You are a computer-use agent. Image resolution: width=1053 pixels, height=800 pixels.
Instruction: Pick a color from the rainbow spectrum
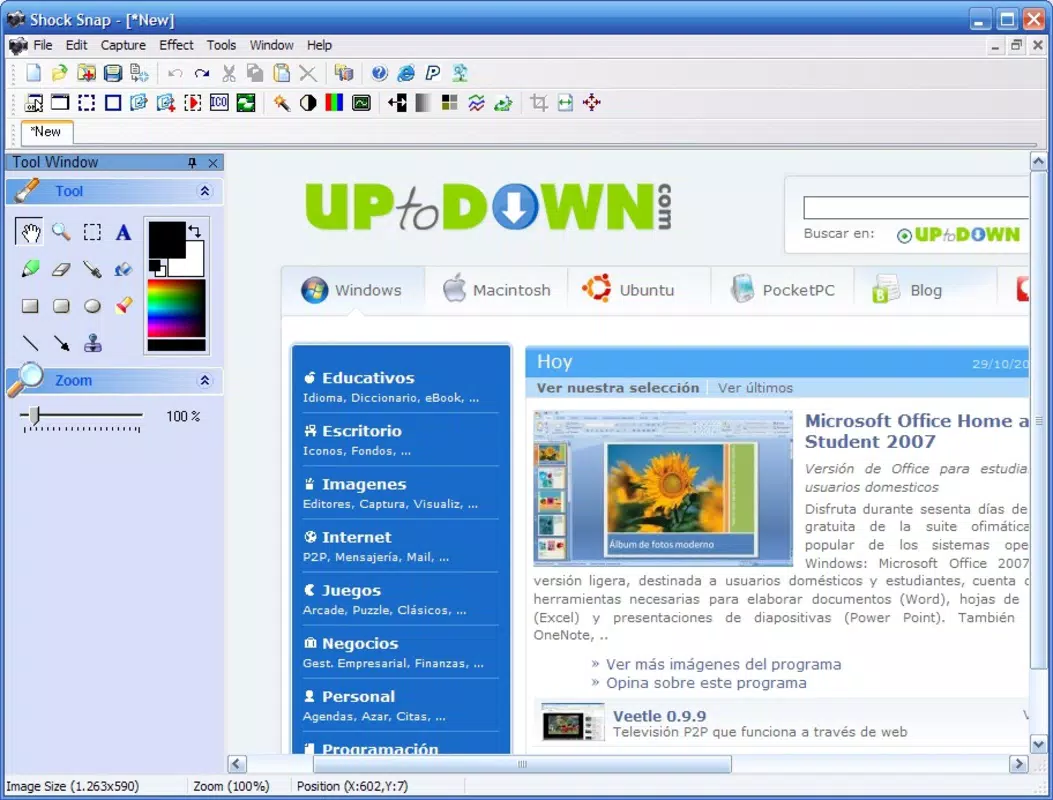pos(176,308)
